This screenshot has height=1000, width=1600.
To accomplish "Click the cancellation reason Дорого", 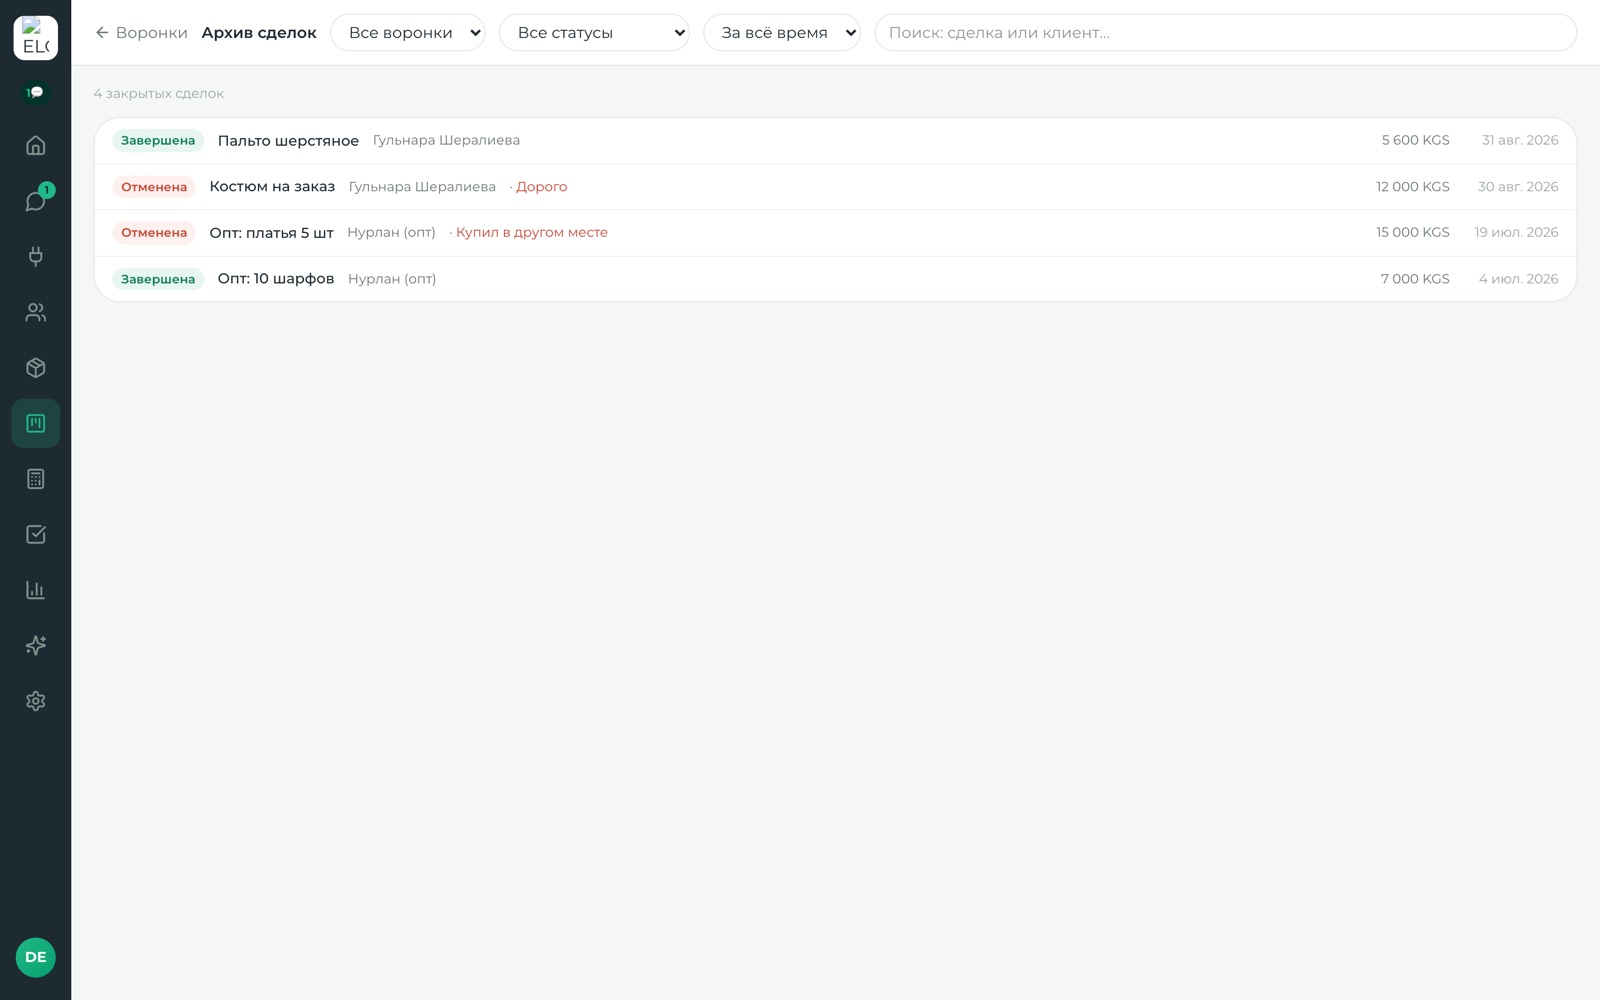I will click(541, 187).
